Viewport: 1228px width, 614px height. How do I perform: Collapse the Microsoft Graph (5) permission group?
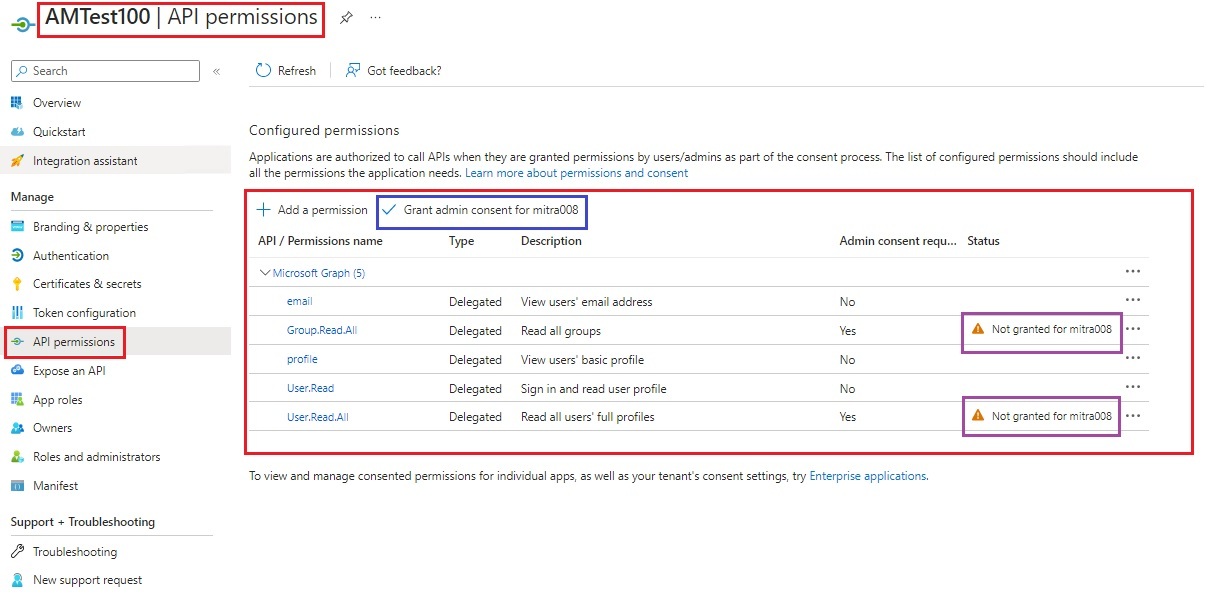265,272
